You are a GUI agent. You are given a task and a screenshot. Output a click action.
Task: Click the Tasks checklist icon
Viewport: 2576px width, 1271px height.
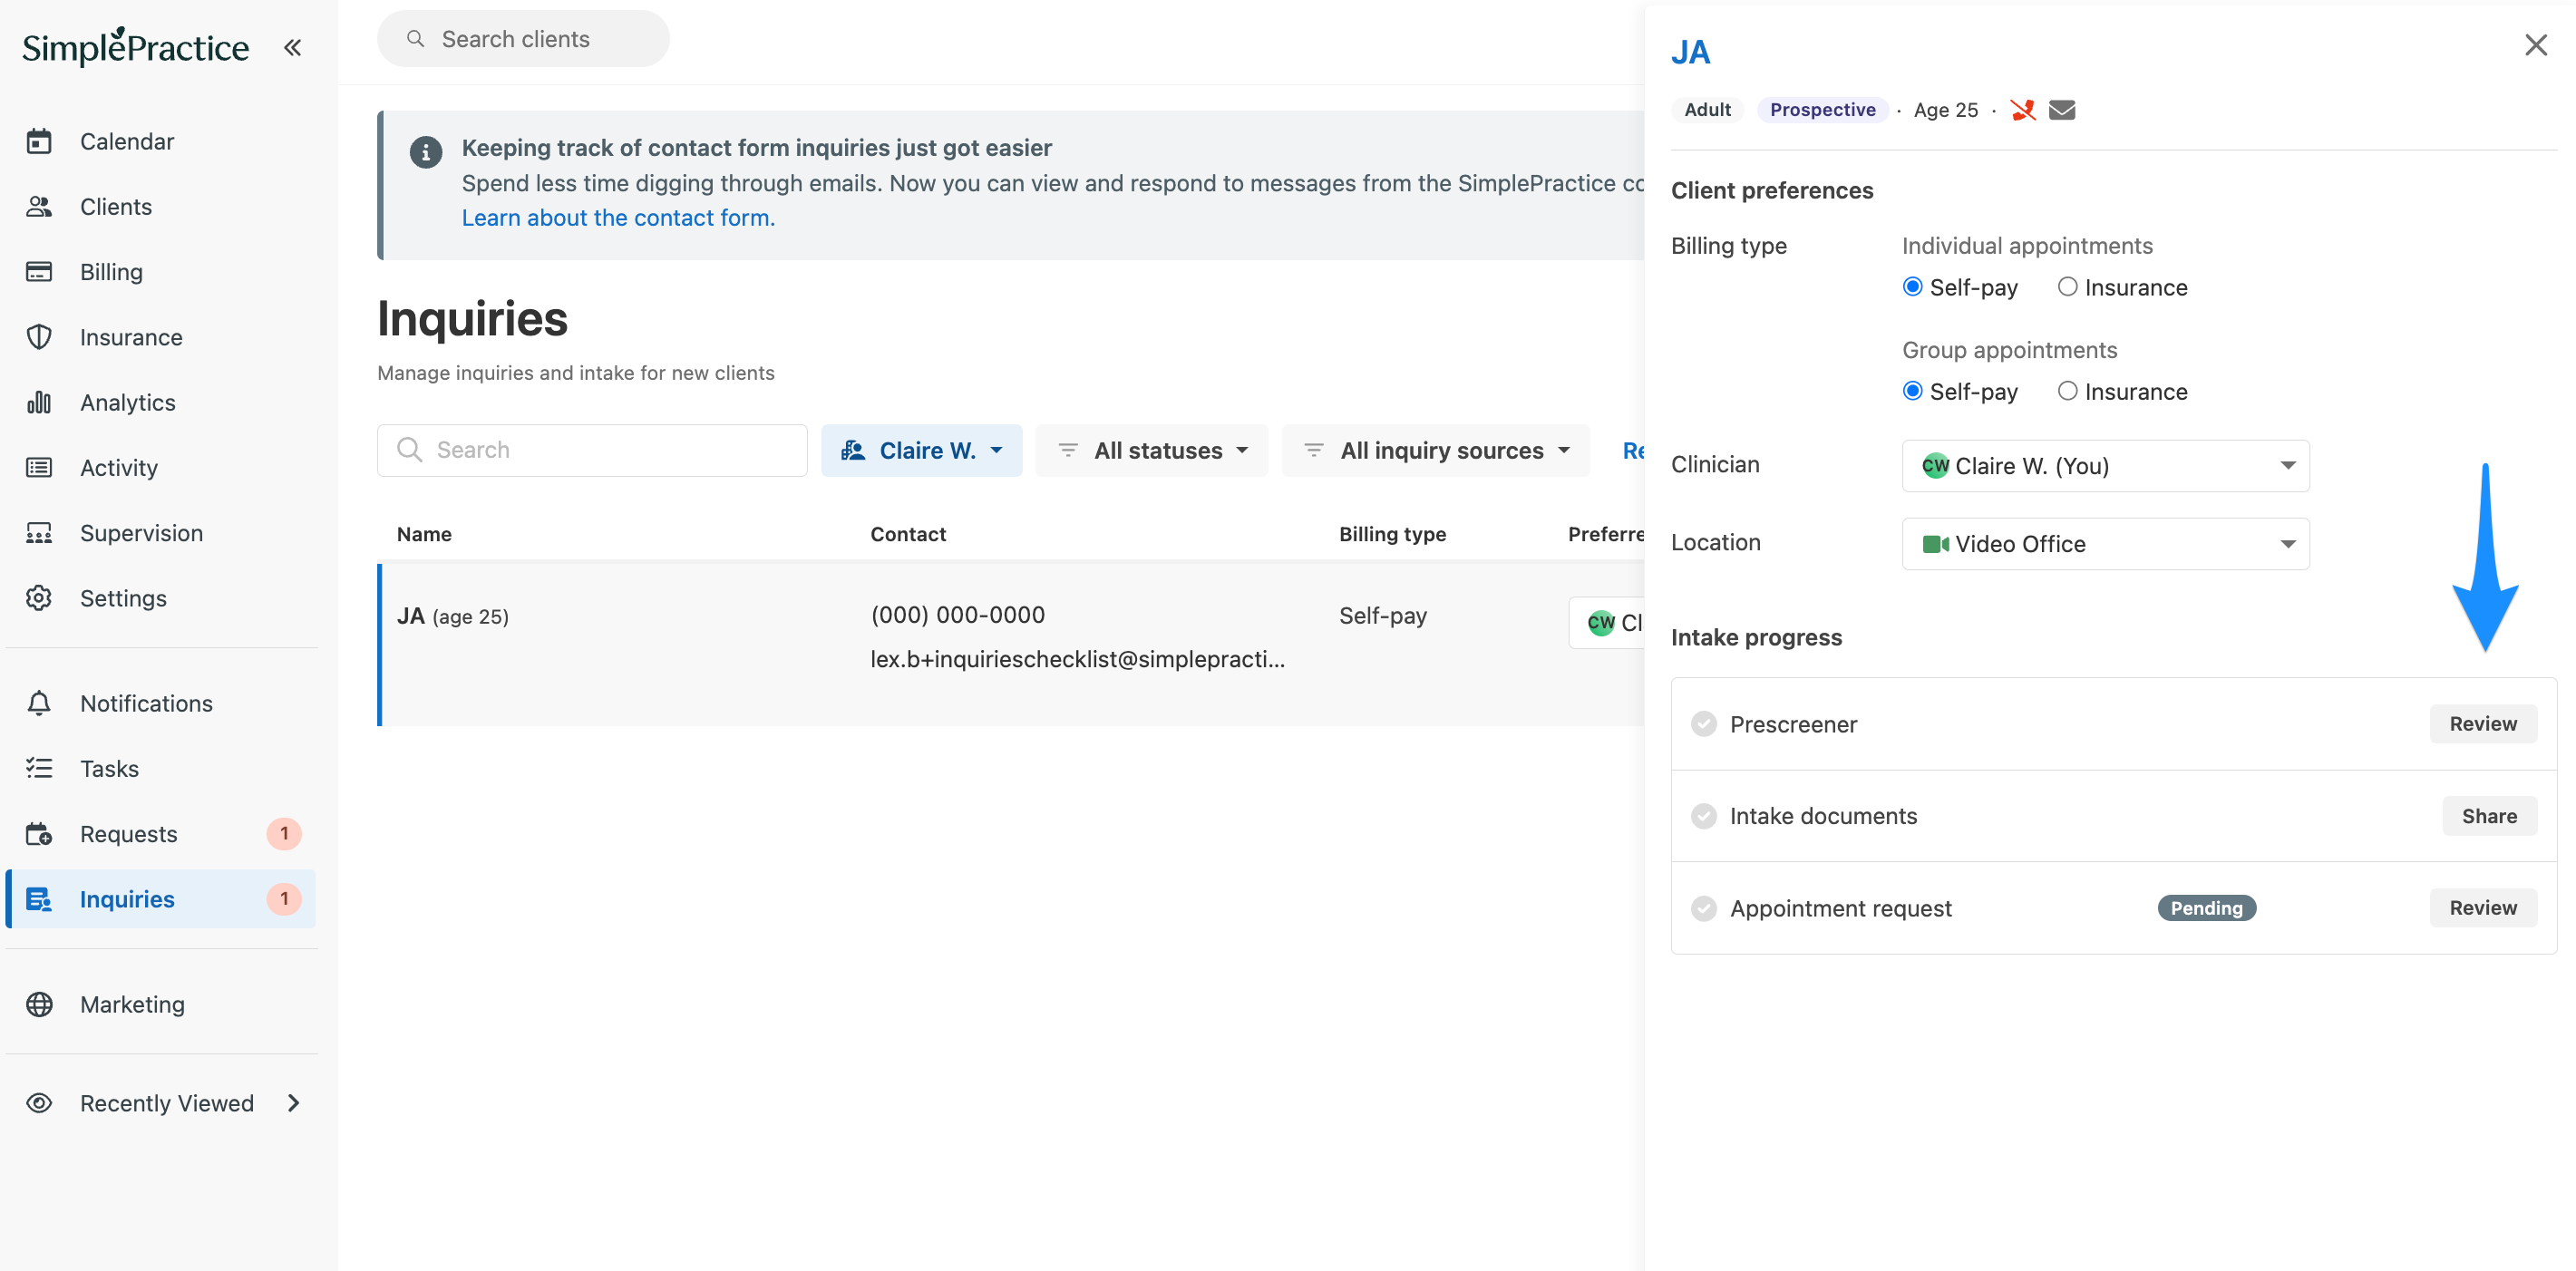point(39,768)
